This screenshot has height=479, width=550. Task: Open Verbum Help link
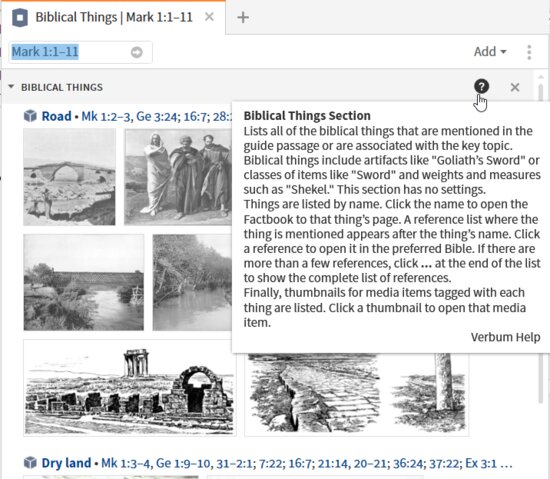click(x=505, y=337)
